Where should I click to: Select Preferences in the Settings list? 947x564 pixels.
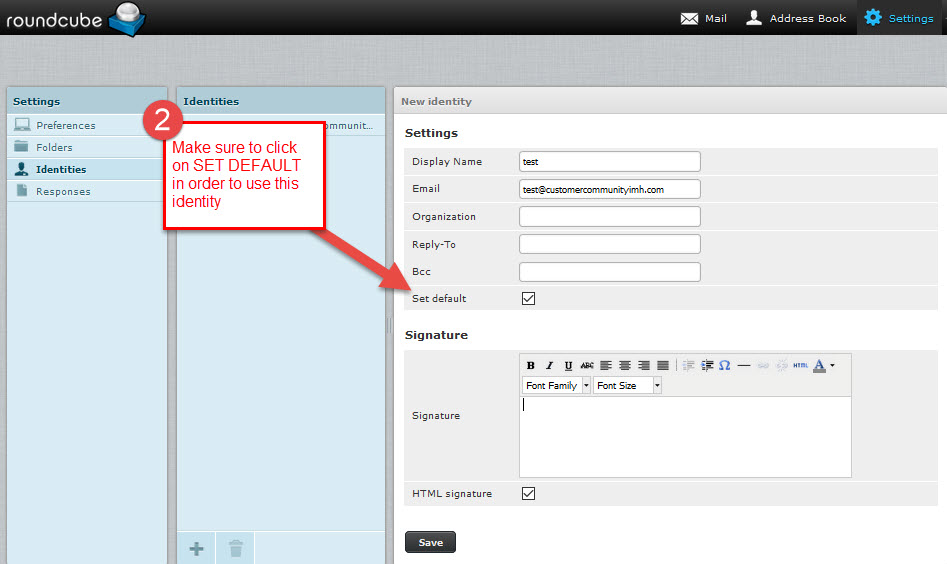[66, 125]
